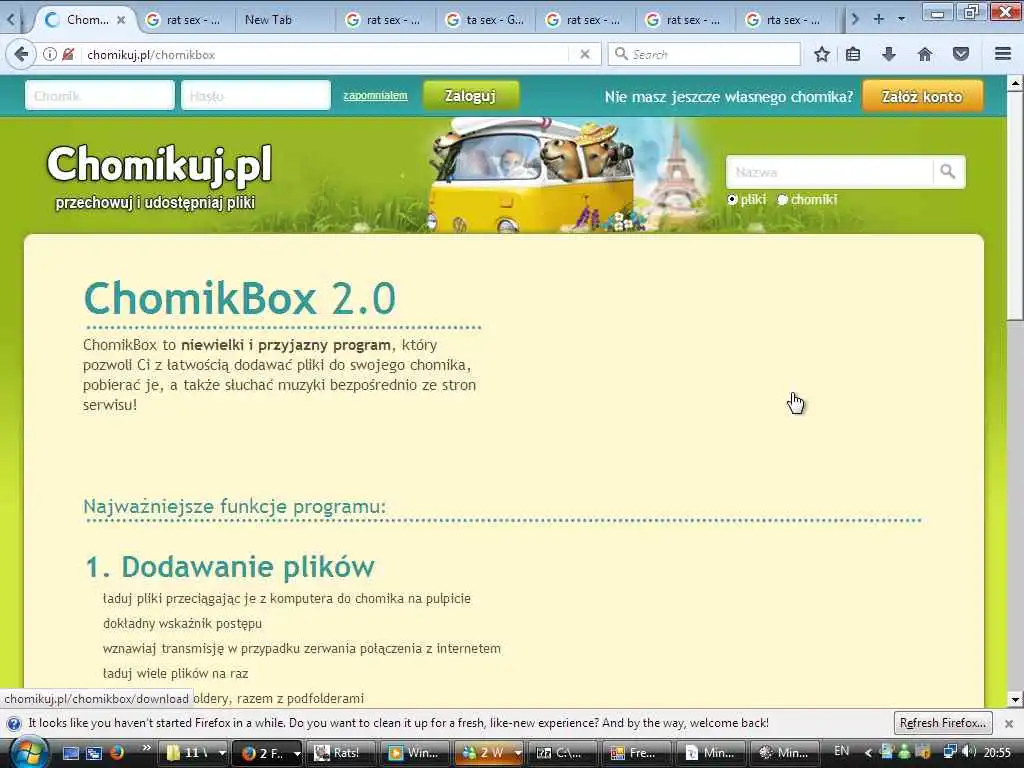Click 'ładuj wiele plików na raz' item
Image resolution: width=1024 pixels, height=768 pixels.
(175, 673)
